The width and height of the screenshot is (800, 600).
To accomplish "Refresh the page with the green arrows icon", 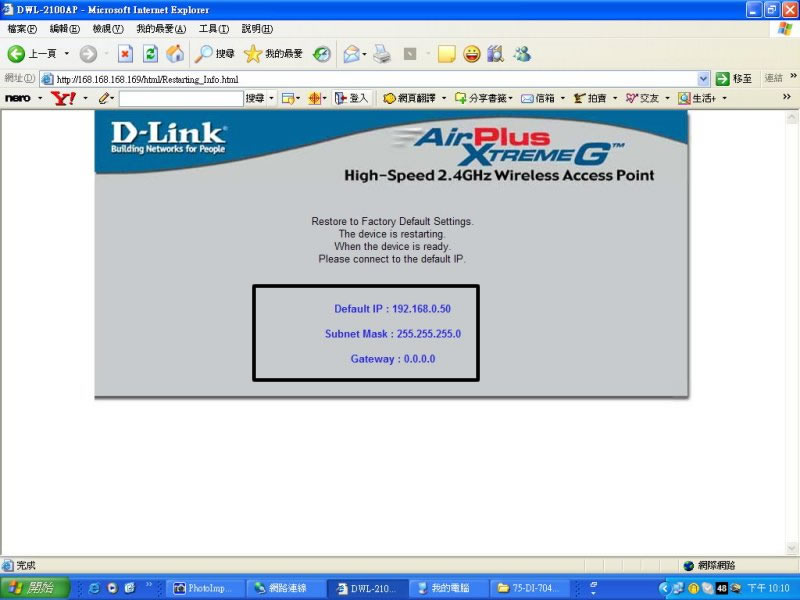I will (150, 54).
